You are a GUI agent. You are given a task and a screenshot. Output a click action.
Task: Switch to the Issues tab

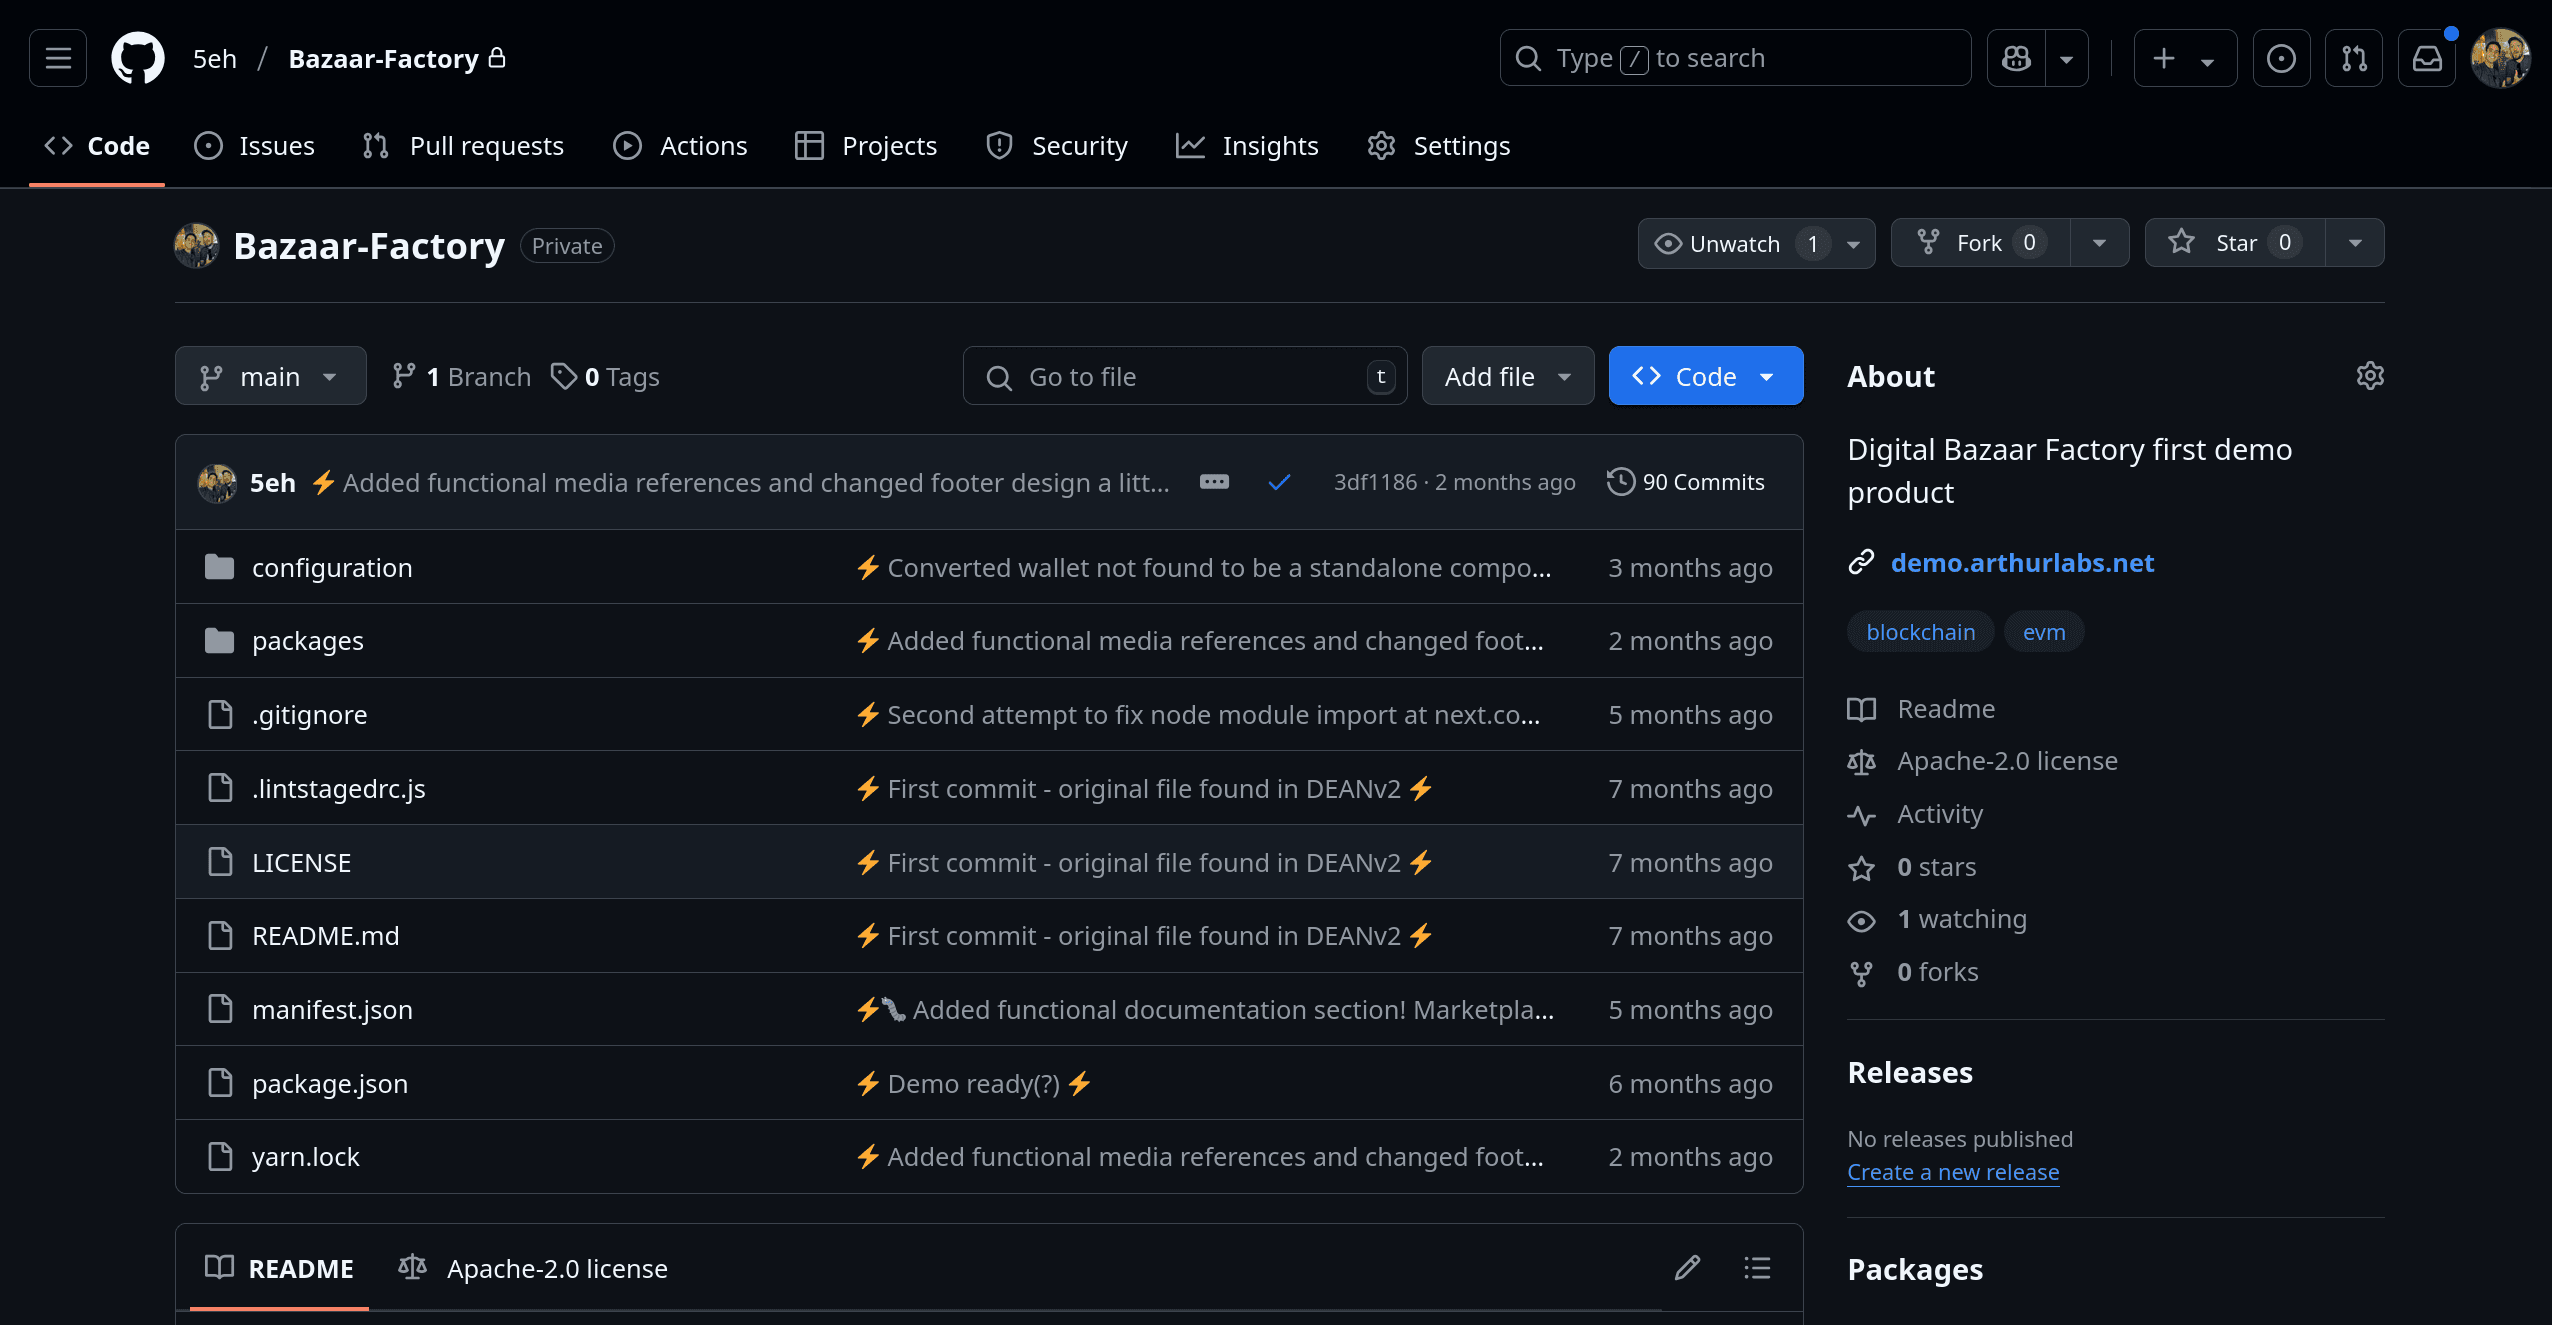[x=255, y=146]
